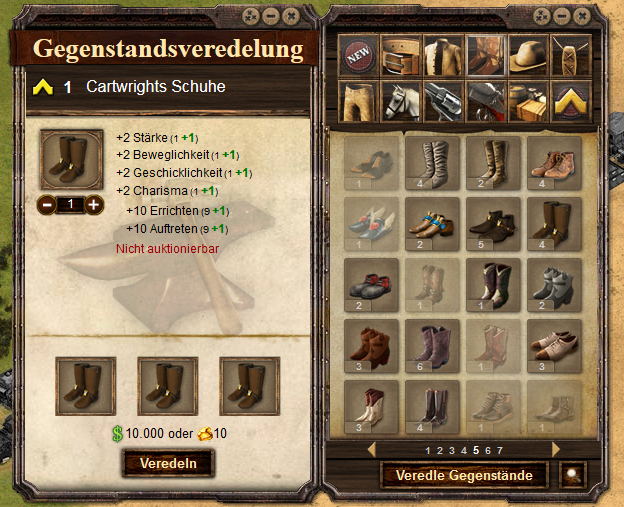624x507 pixels.
Task: Show NEW items category filter
Action: (358, 56)
